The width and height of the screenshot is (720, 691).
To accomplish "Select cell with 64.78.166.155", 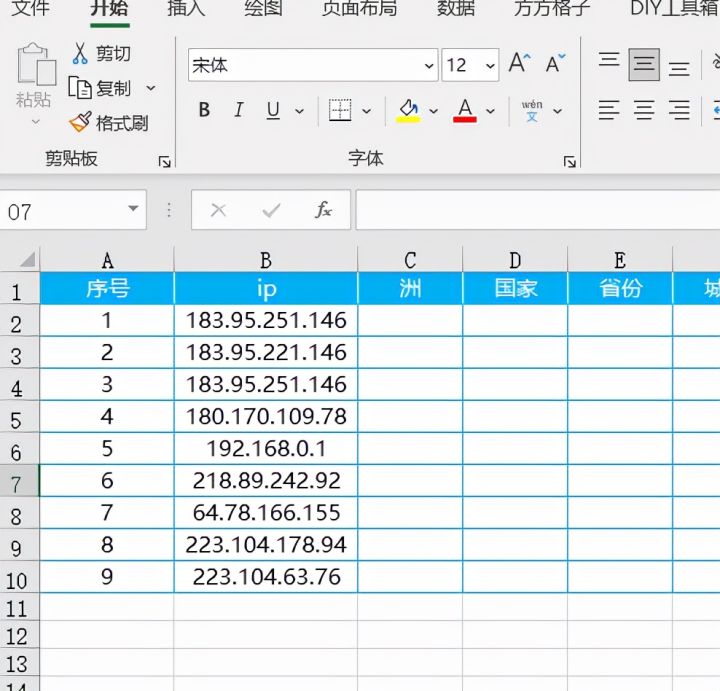I will pos(266,512).
